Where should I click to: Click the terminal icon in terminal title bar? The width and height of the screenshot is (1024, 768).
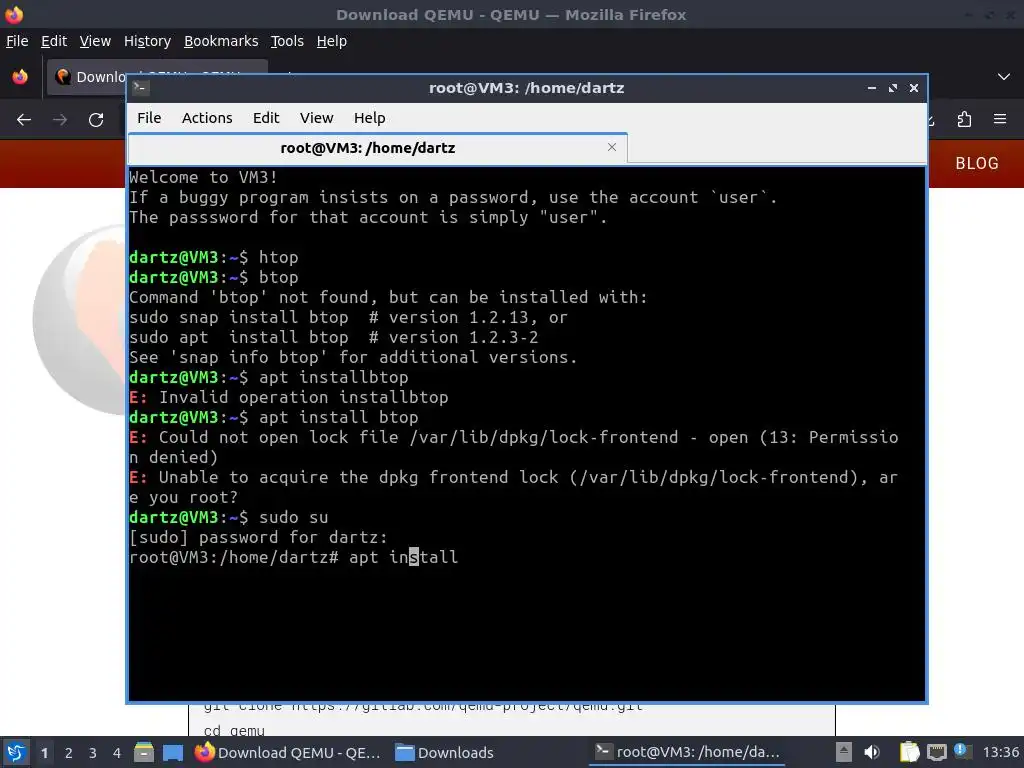point(140,88)
